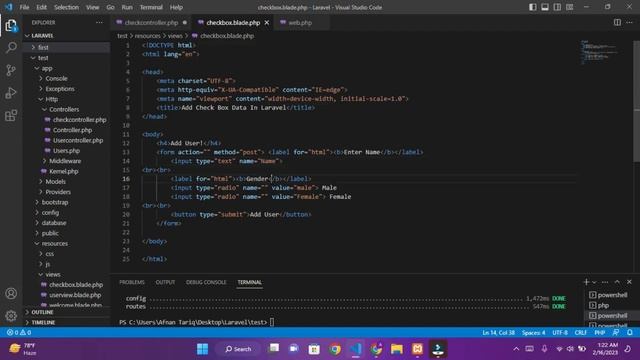This screenshot has height=360, width=640.
Task: Open the Terminal menu
Action: 151,7
